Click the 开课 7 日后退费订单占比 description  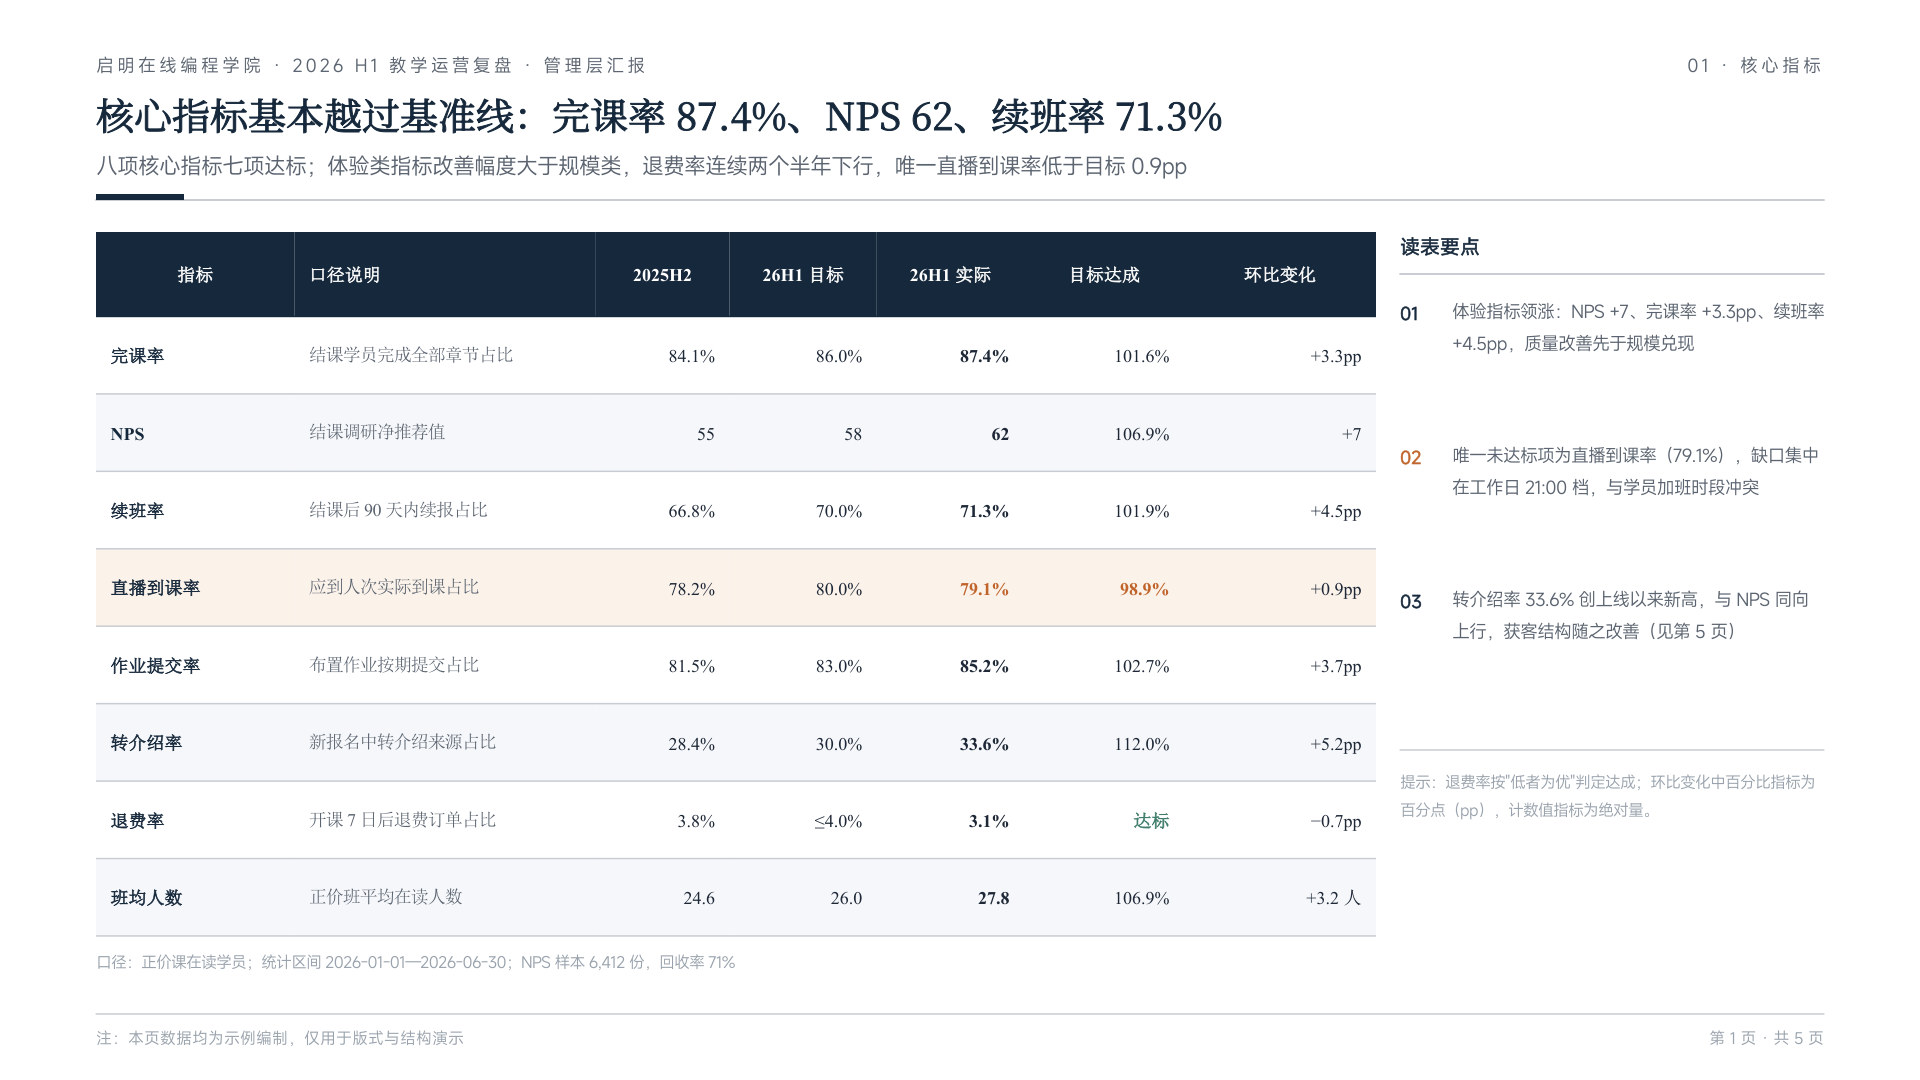pos(402,820)
